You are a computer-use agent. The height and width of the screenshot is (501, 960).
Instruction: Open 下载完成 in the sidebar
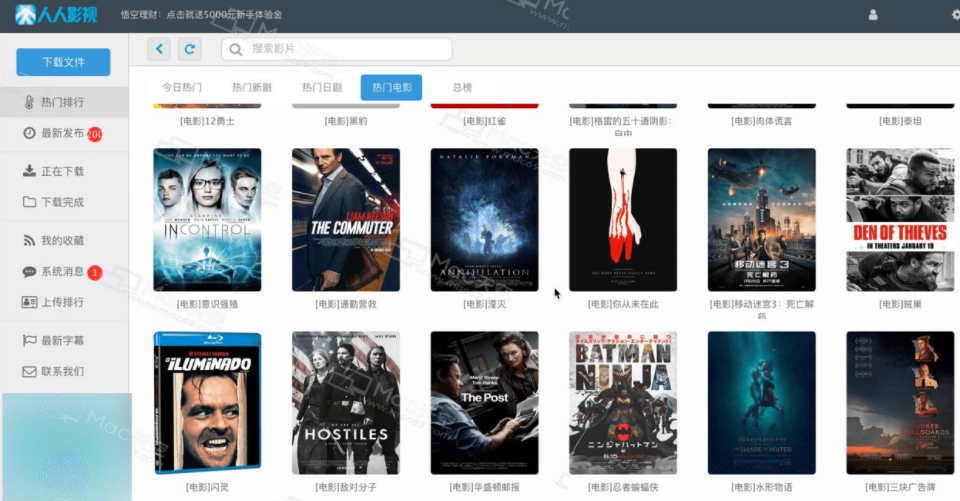point(64,202)
